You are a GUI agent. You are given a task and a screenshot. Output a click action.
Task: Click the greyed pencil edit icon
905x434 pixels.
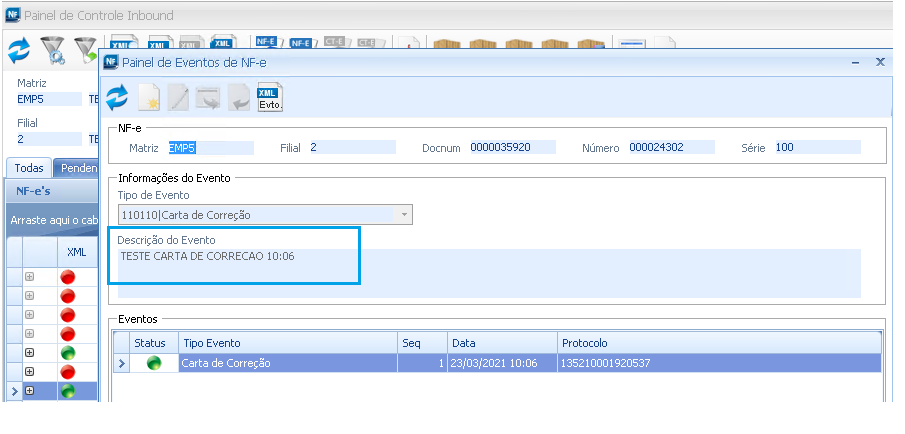click(x=178, y=98)
